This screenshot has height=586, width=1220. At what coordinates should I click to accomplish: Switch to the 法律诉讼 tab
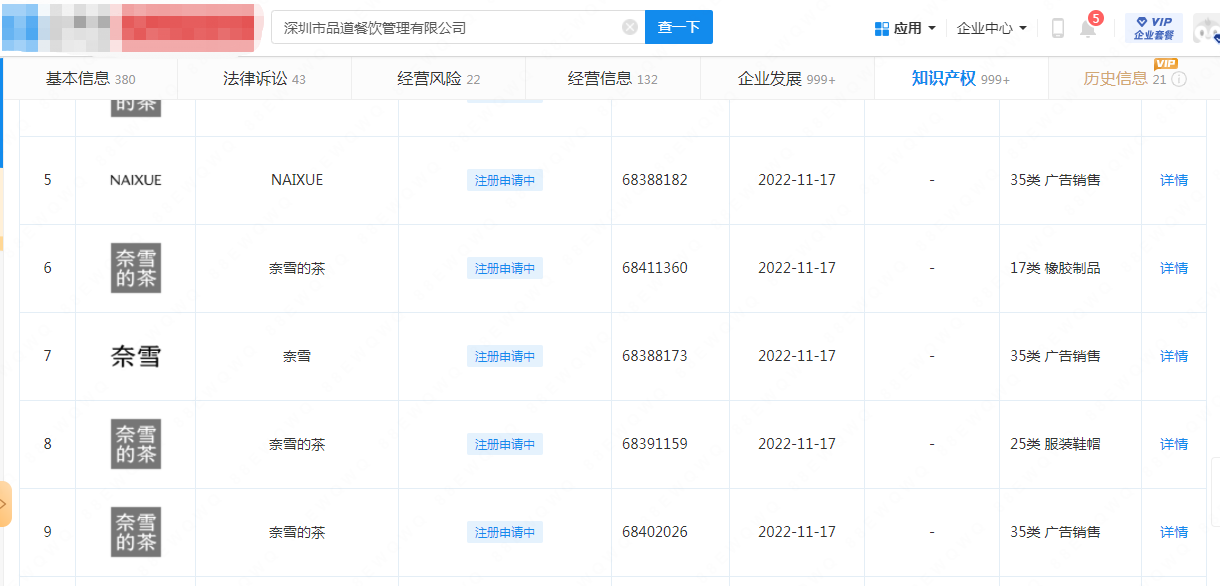264,79
